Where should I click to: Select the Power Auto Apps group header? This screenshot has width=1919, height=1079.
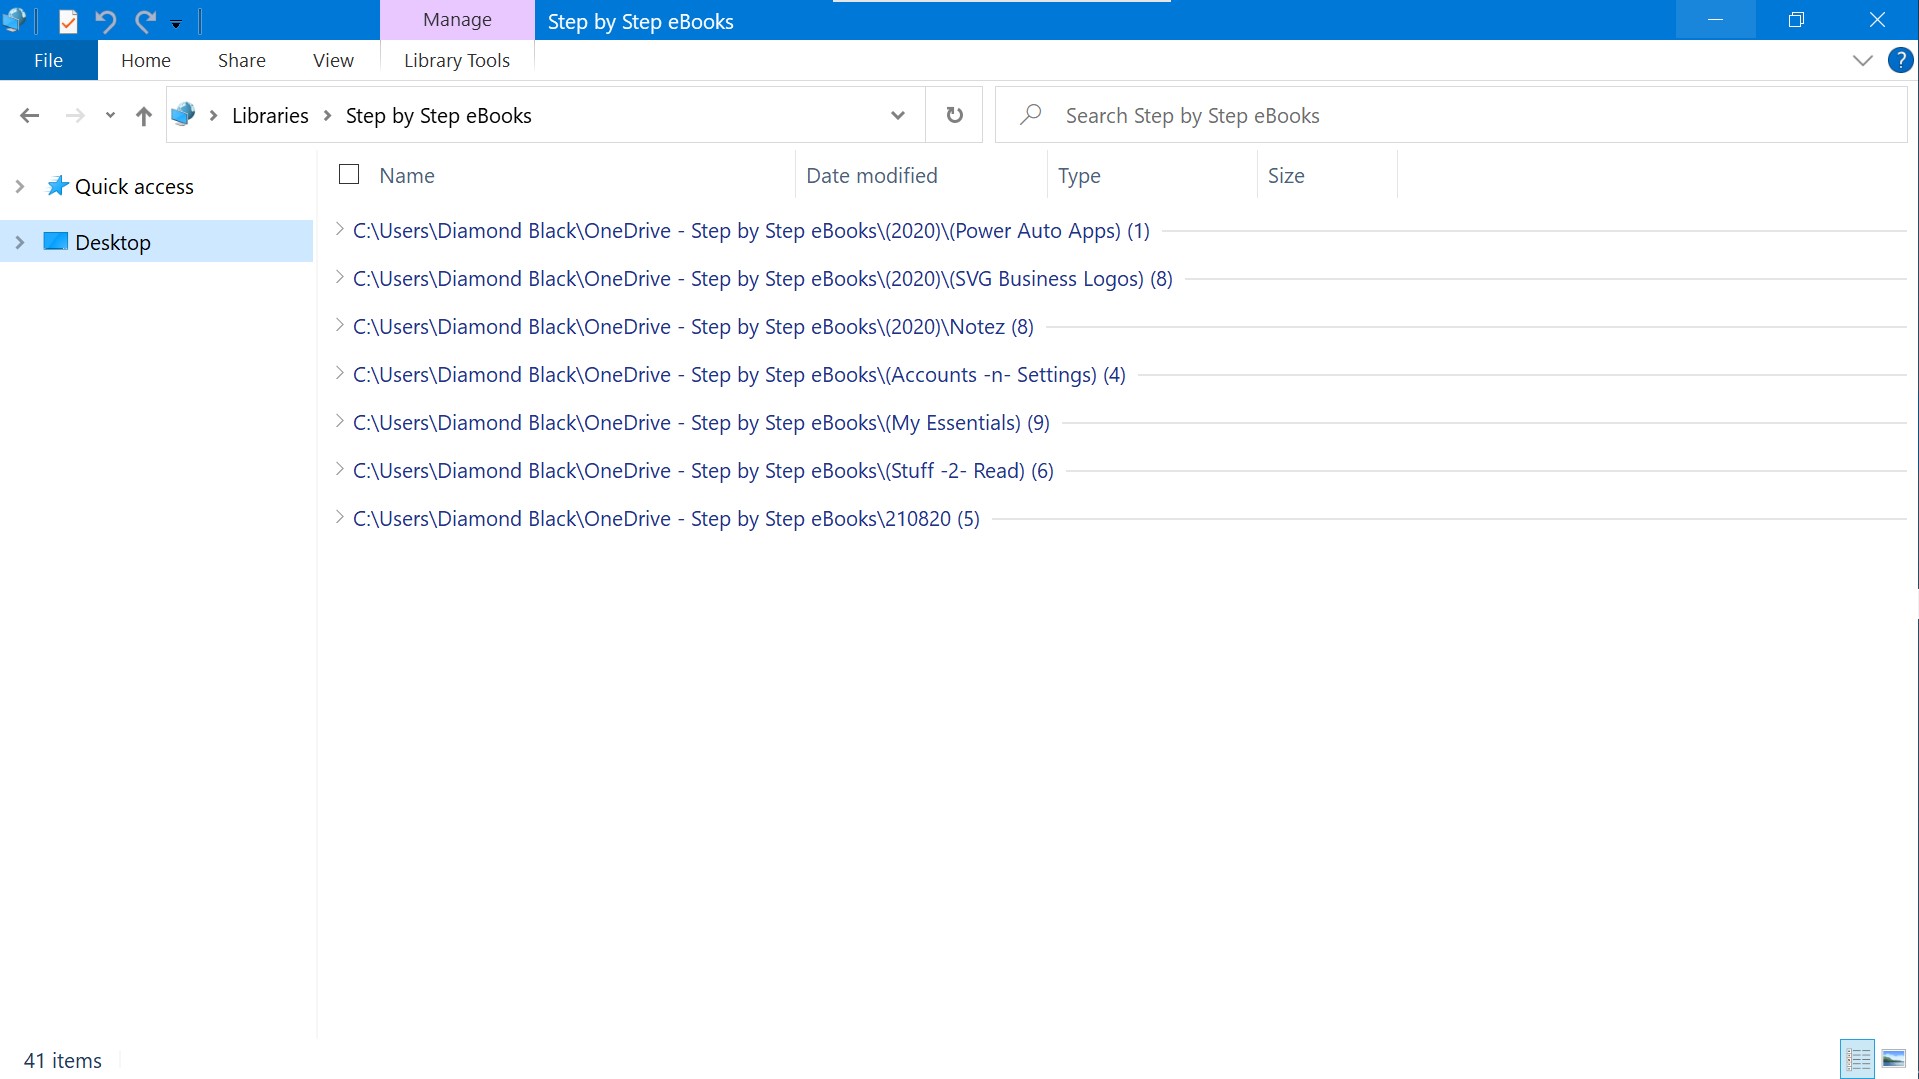751,231
